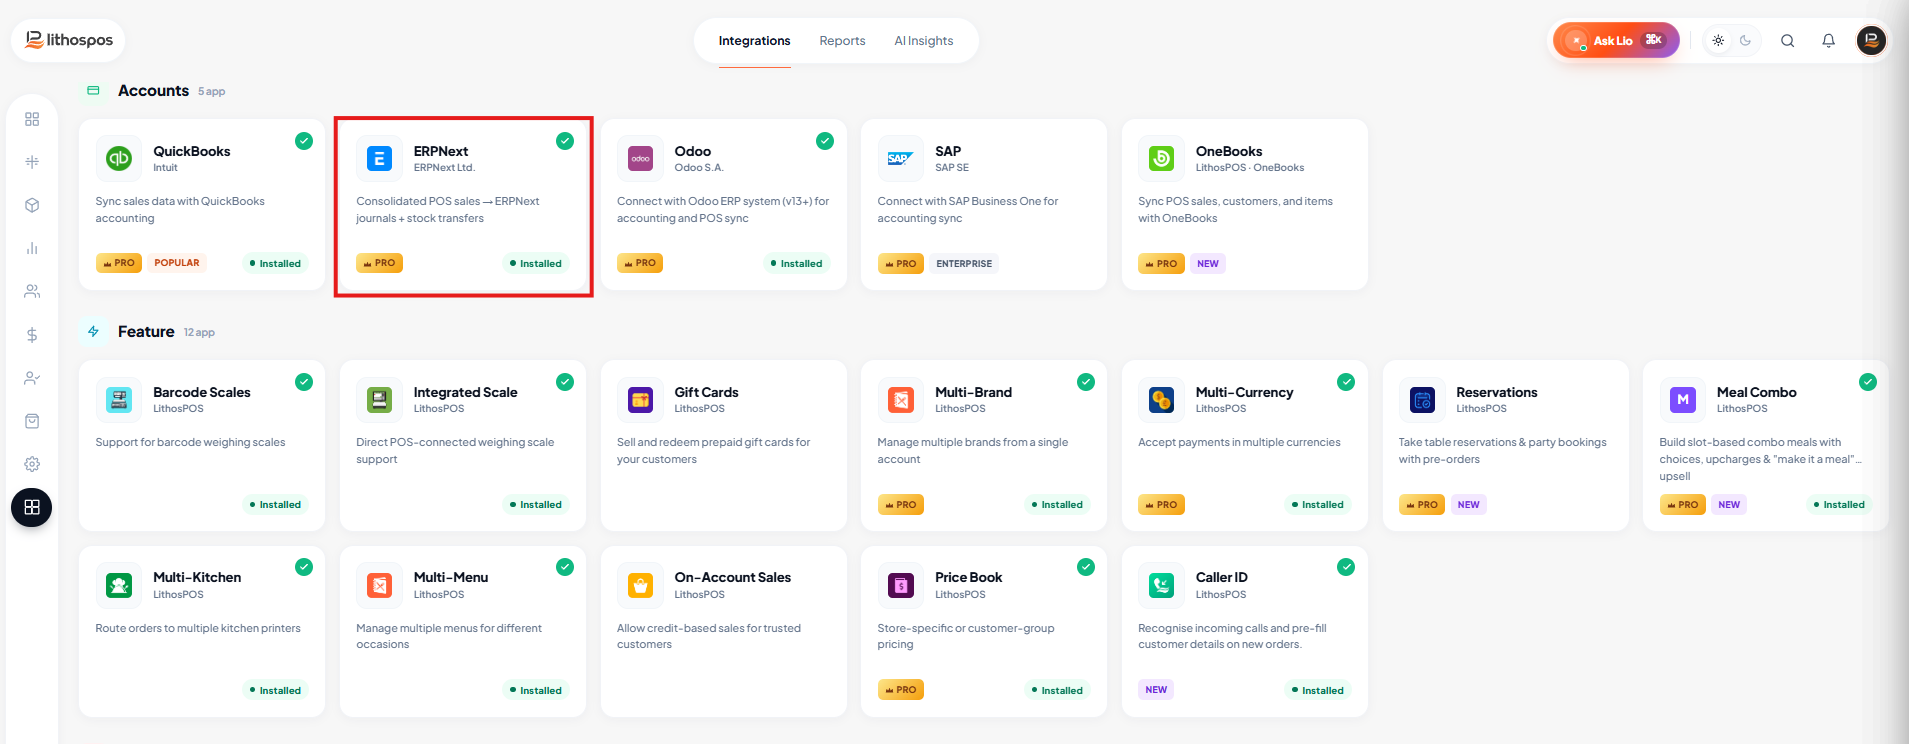Switch to the Reports tab
1909x744 pixels.
842,41
